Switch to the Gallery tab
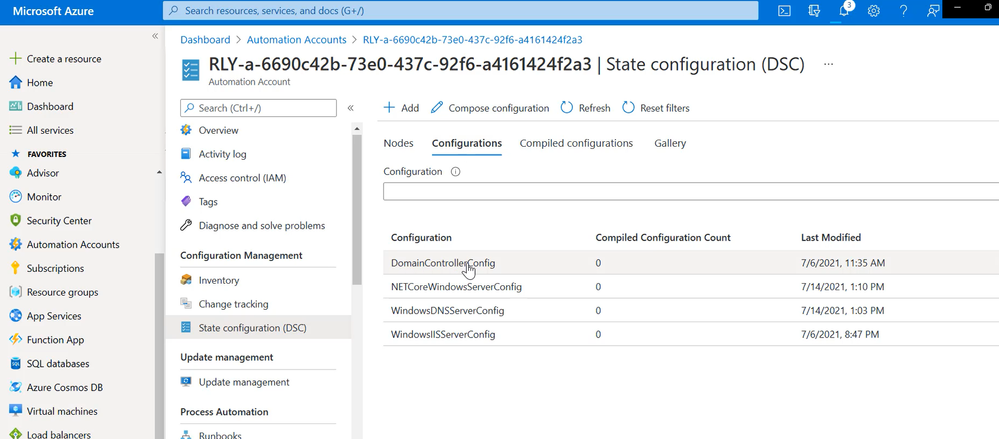Image resolution: width=999 pixels, height=439 pixels. point(670,143)
